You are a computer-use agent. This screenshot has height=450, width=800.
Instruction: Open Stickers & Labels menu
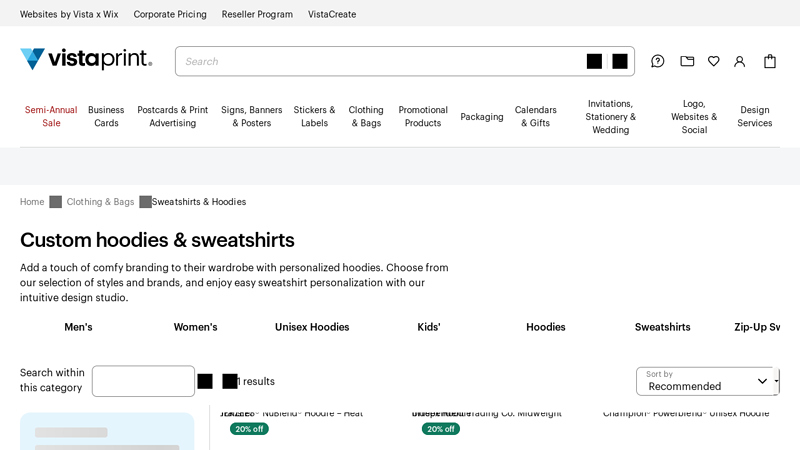314,116
